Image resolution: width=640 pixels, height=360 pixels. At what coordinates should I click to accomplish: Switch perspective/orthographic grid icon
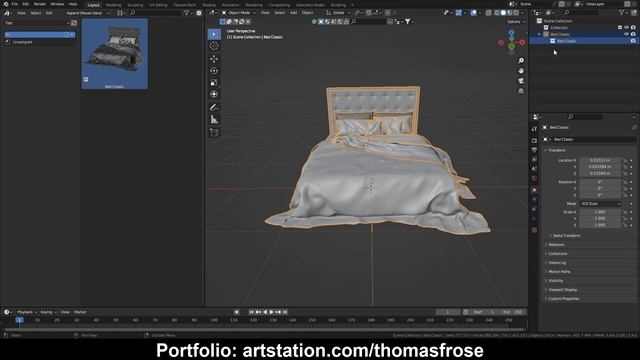pyautogui.click(x=521, y=91)
